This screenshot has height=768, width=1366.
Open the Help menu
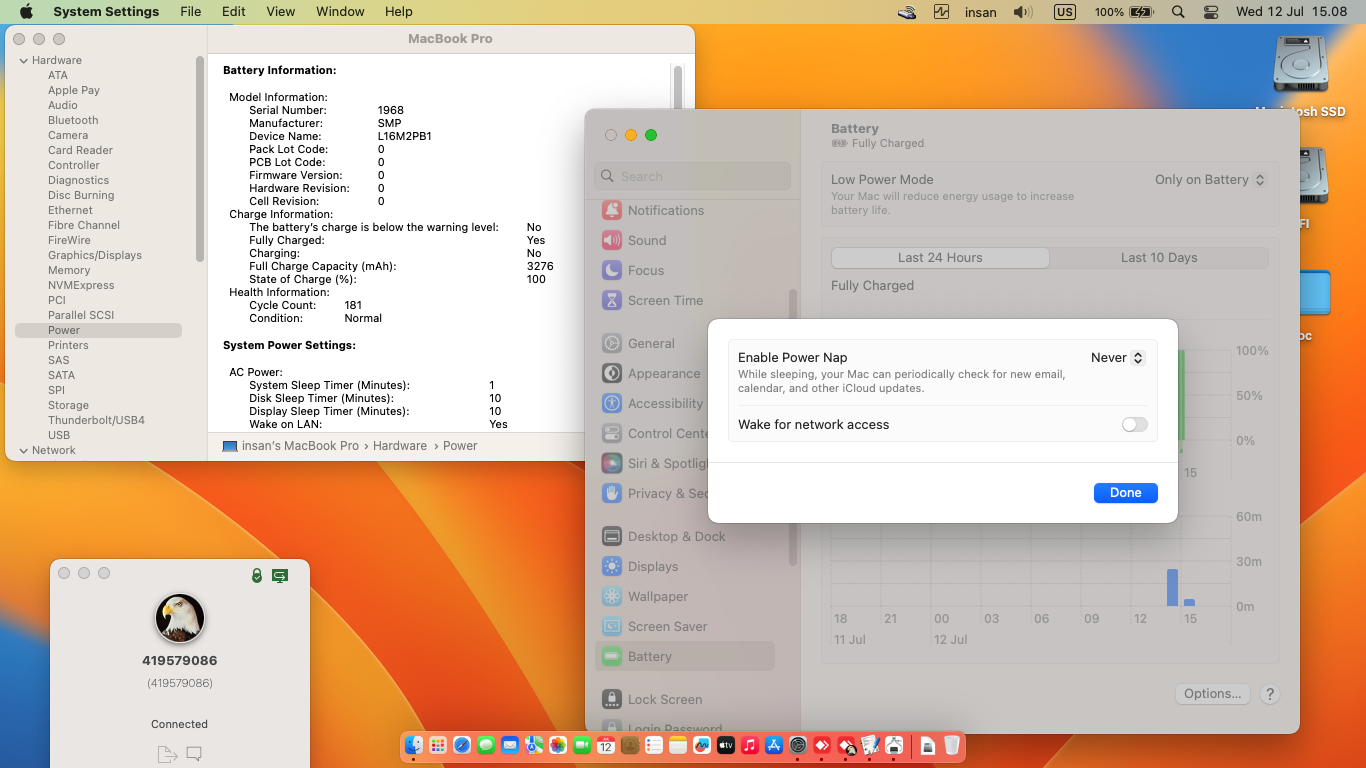click(399, 12)
